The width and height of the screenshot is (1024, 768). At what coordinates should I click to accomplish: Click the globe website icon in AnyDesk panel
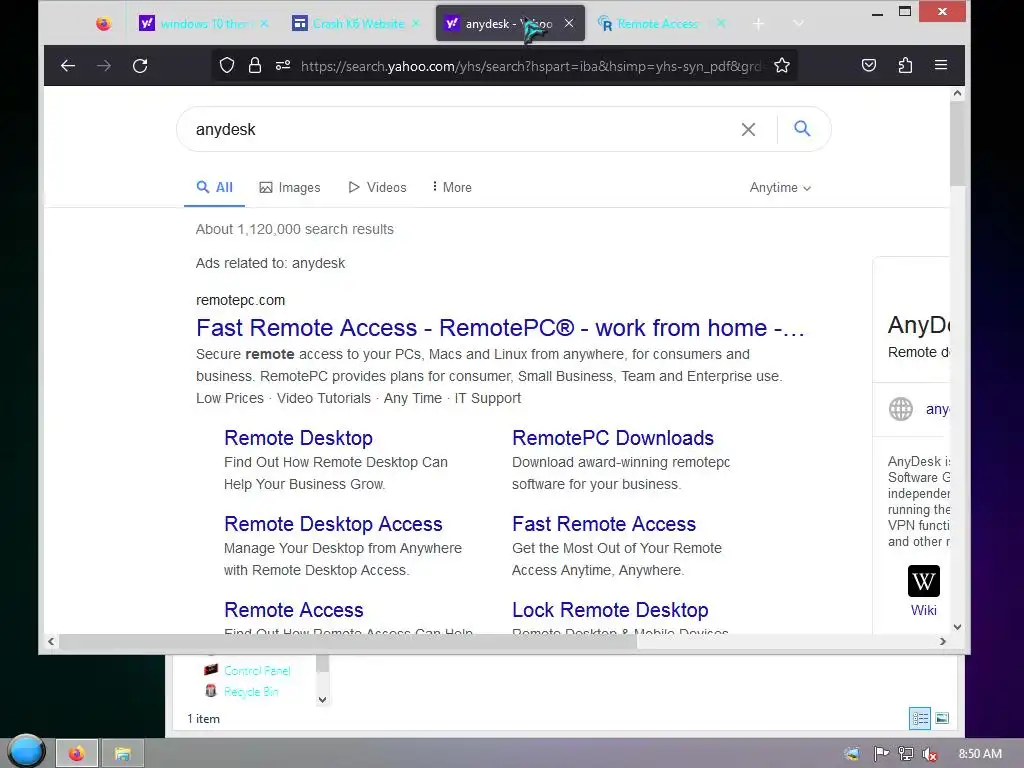click(x=901, y=409)
